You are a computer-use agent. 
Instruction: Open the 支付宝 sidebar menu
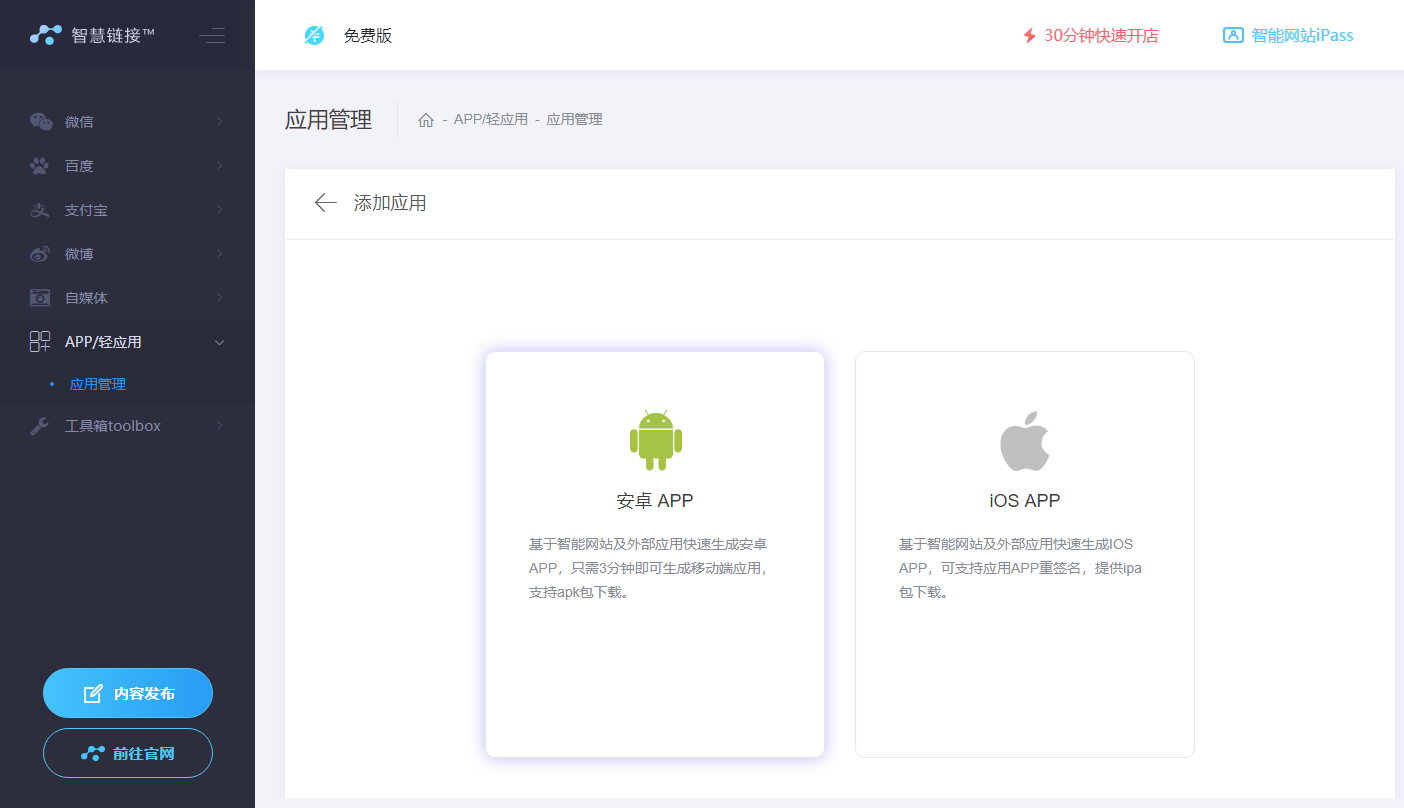(x=127, y=210)
